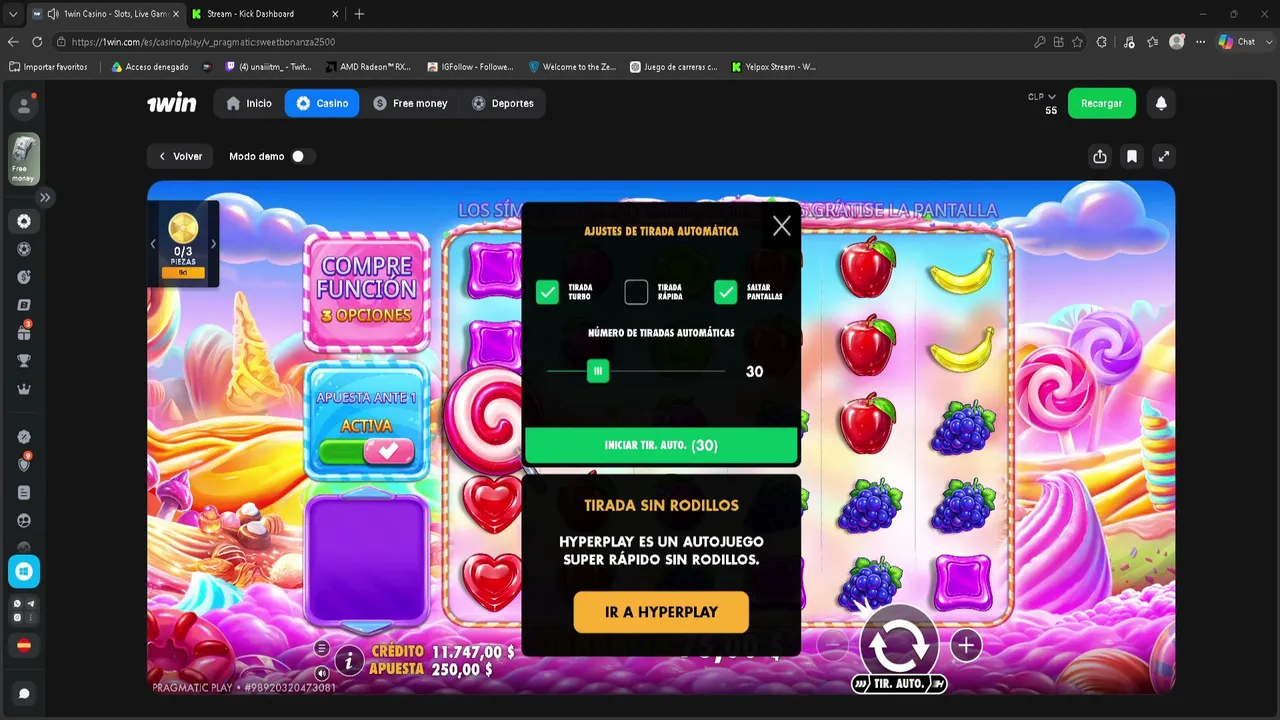Expand the CLP currency dropdown
This screenshot has width=1280, height=720.
(1042, 97)
